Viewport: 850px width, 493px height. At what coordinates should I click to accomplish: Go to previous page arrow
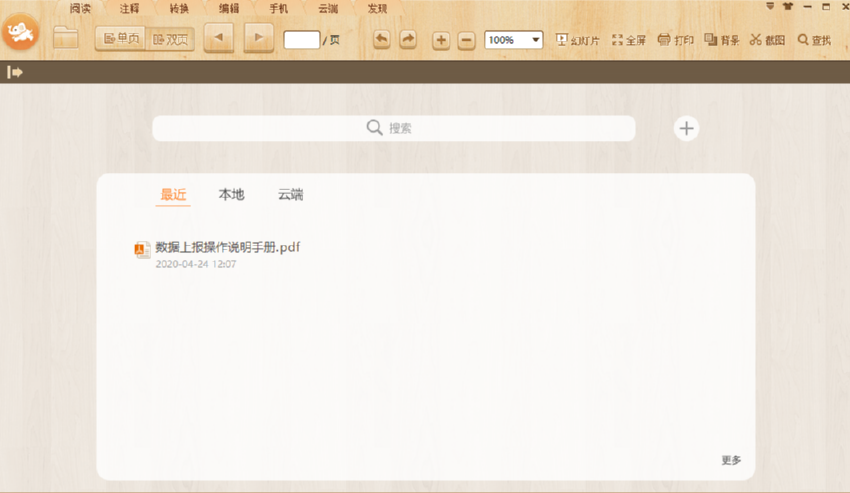[x=218, y=38]
